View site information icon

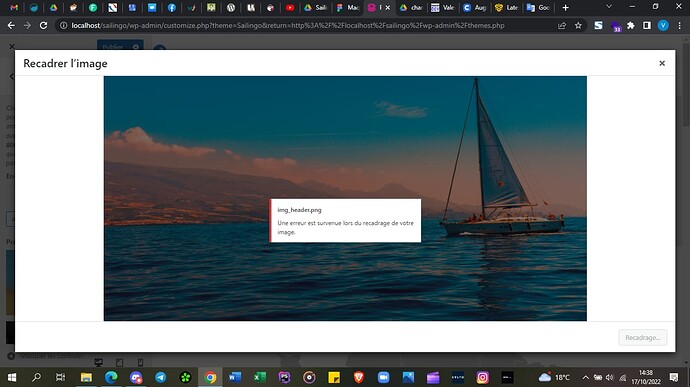63,26
